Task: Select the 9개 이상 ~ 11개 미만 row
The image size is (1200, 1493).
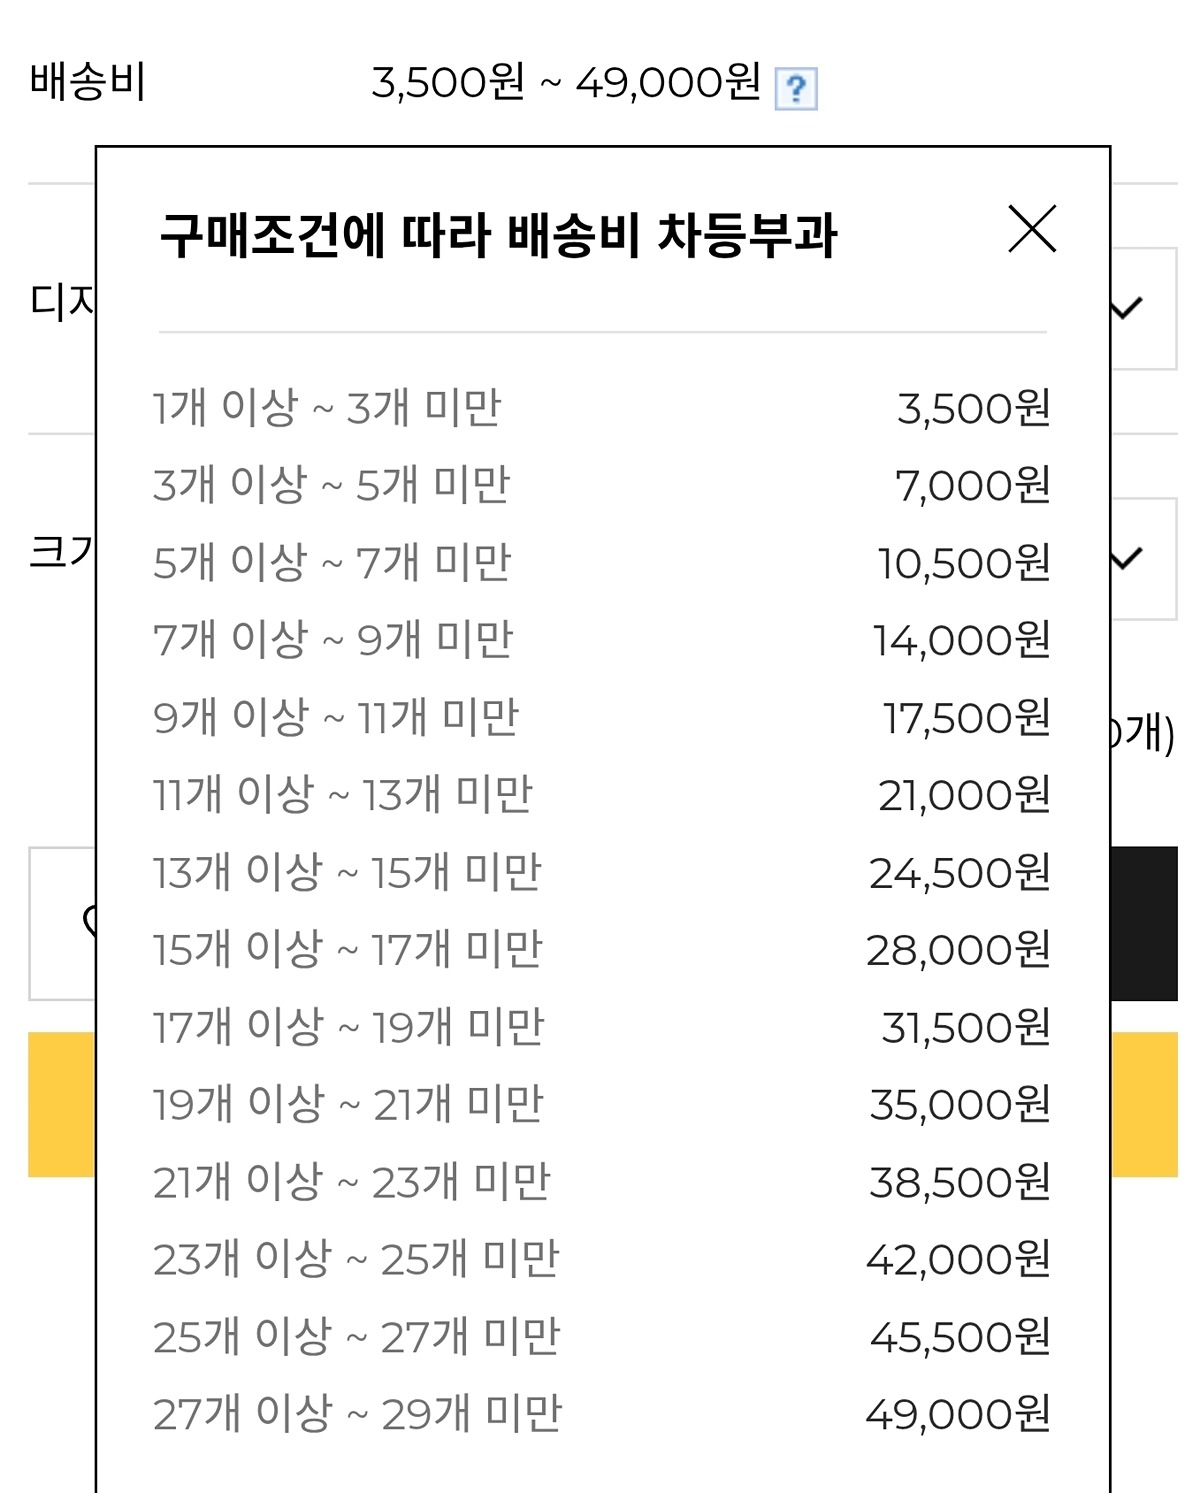Action: coord(336,718)
